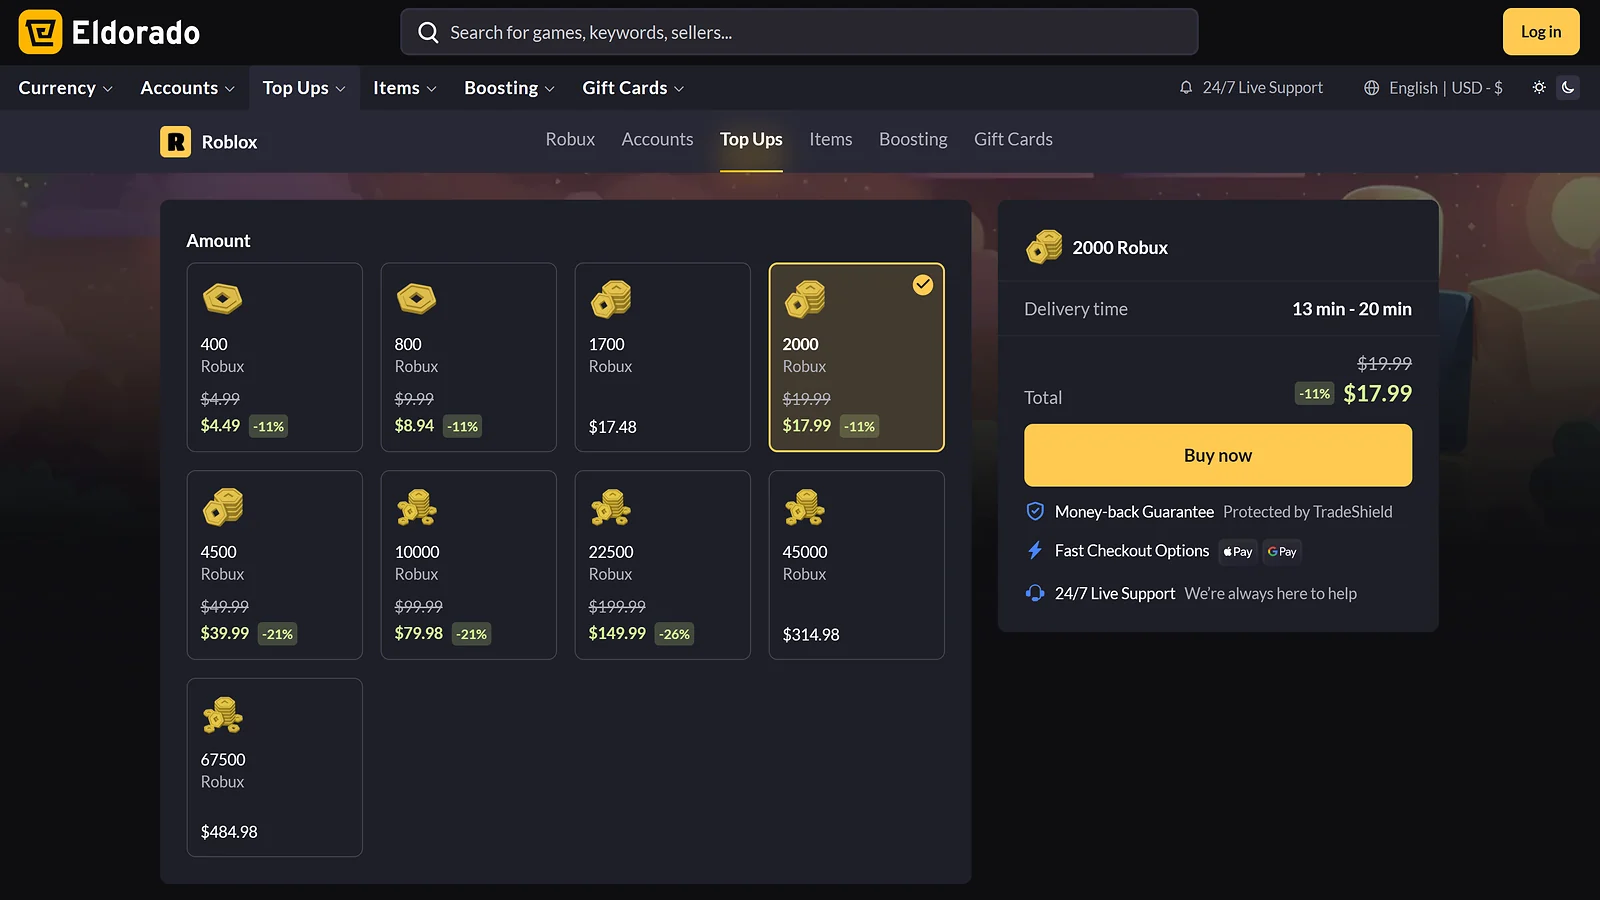
Task: Open the Gift Cards tab under Roblox
Action: [1013, 139]
